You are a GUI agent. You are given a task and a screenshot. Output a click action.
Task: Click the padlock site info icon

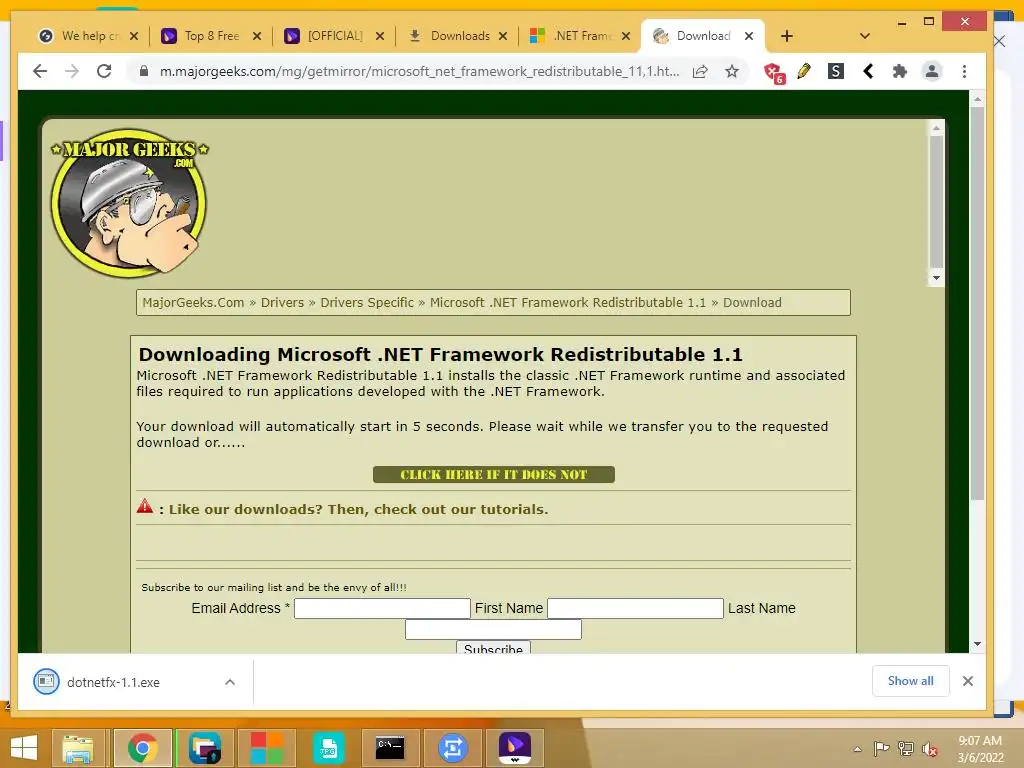pos(144,71)
